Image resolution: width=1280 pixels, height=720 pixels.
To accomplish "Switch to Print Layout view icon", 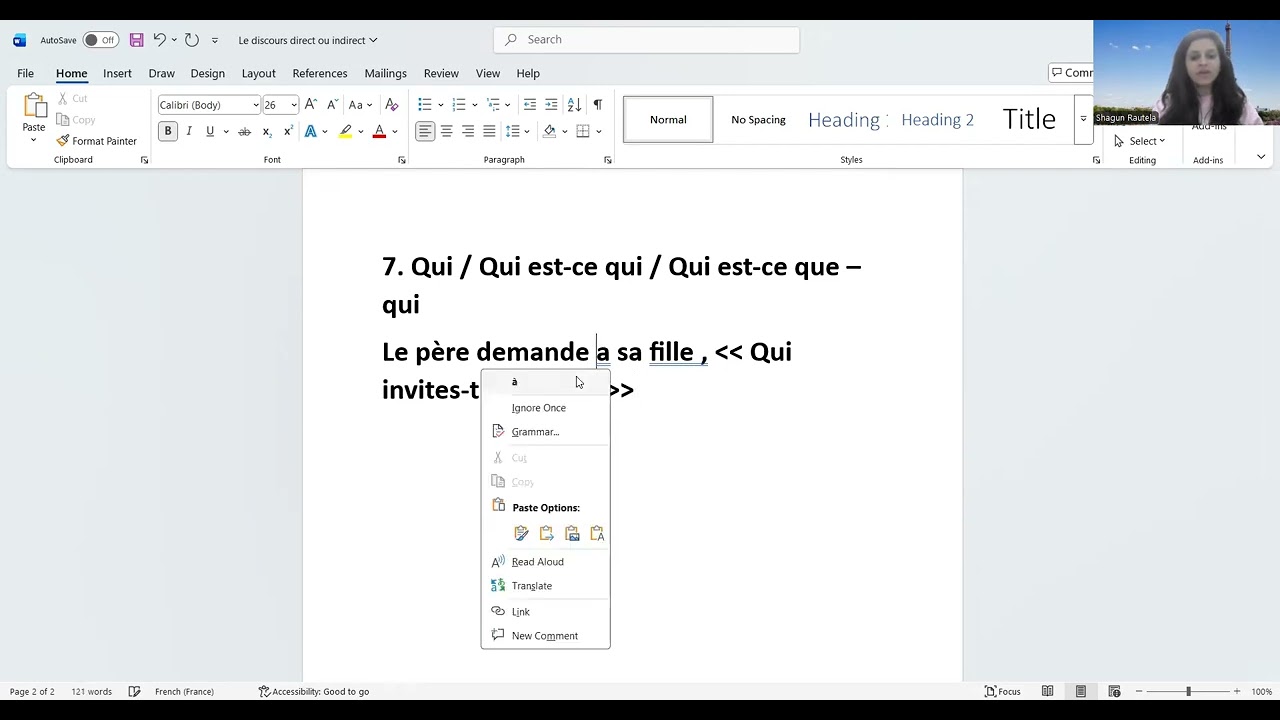I will 1081,691.
